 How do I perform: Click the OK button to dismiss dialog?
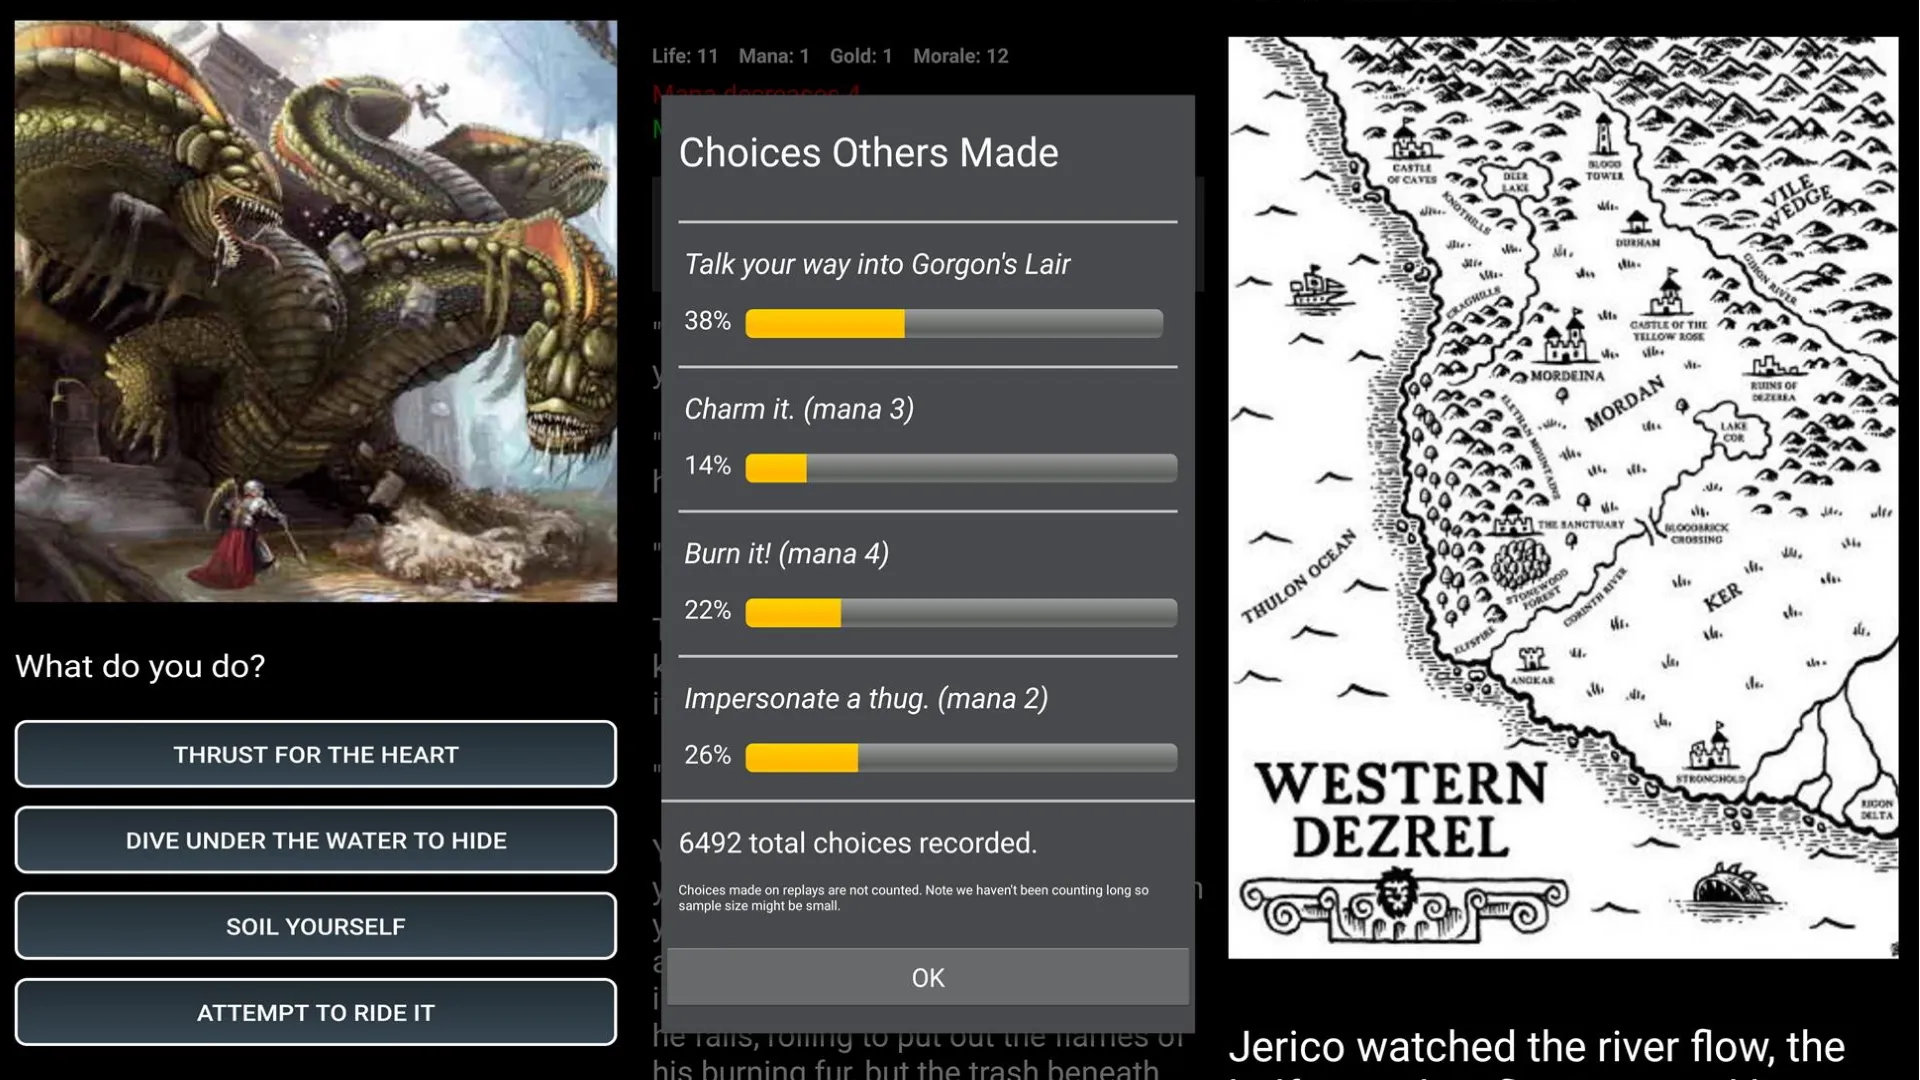click(927, 977)
